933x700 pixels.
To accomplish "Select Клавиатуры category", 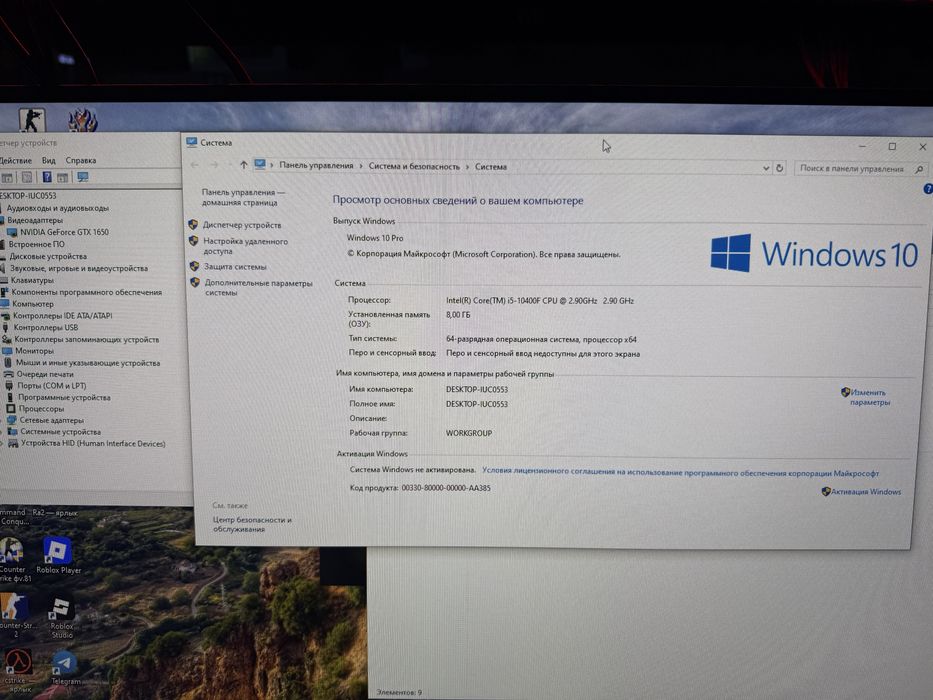I will (x=32, y=280).
